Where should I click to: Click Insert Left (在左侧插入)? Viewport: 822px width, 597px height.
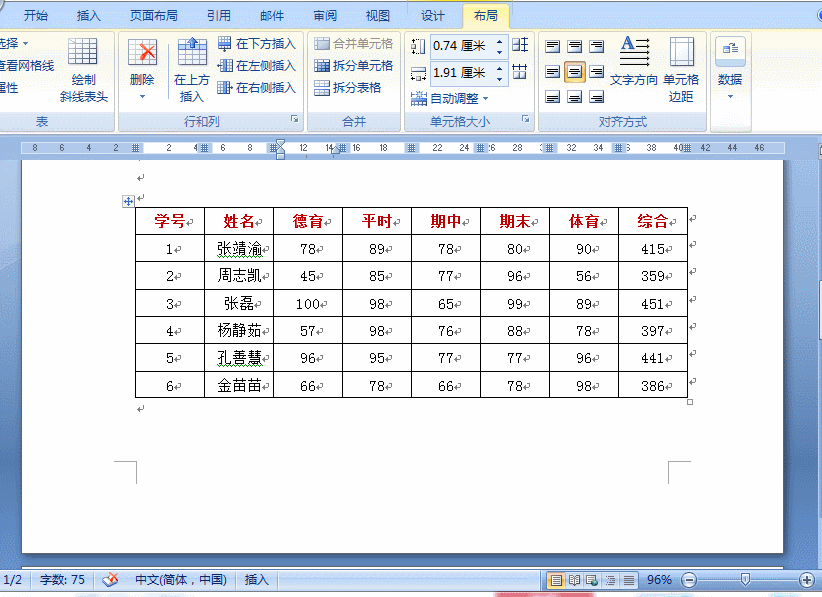257,66
